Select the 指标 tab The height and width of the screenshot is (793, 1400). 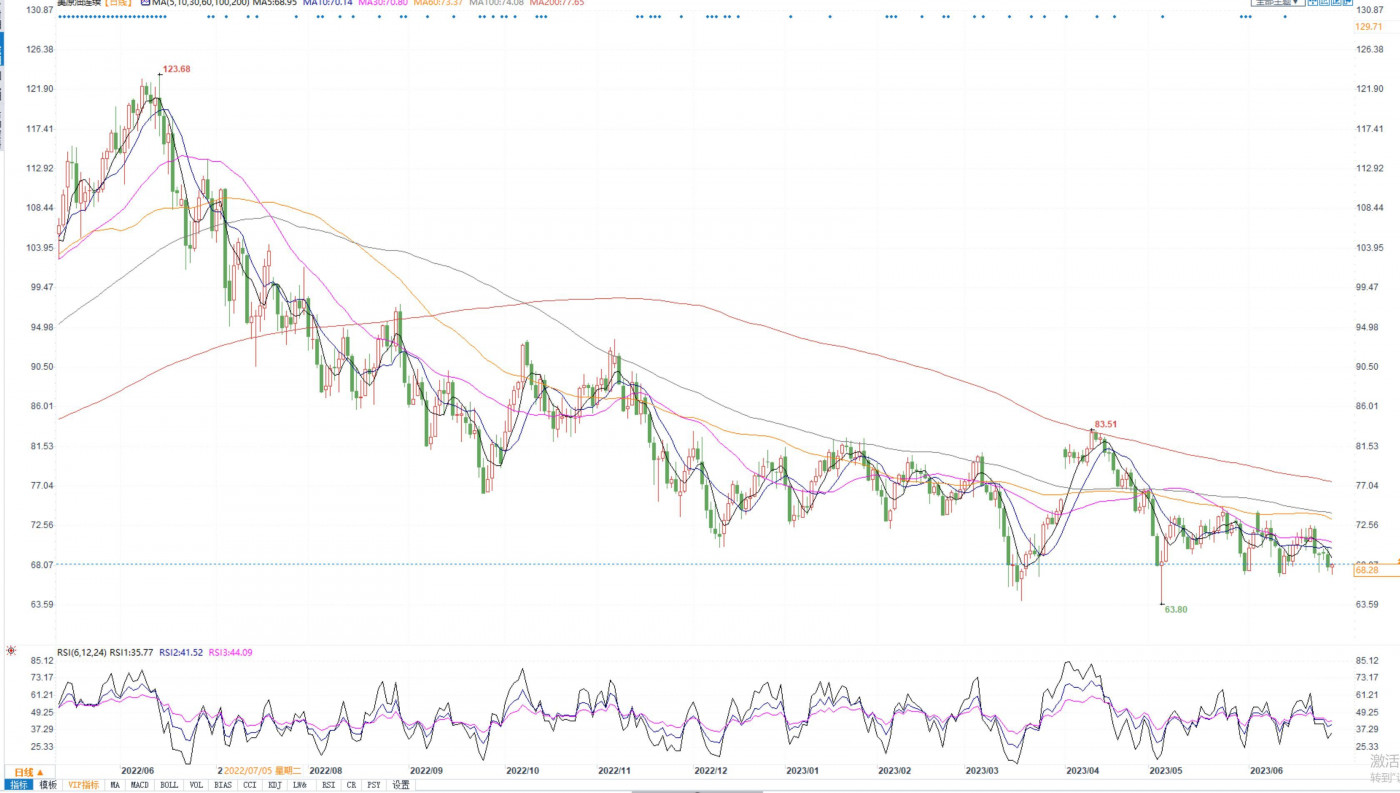[18, 785]
